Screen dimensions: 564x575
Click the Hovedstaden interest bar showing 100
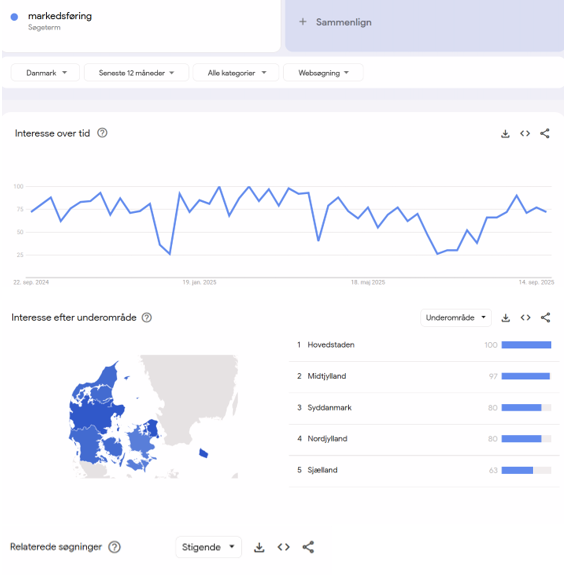click(526, 345)
